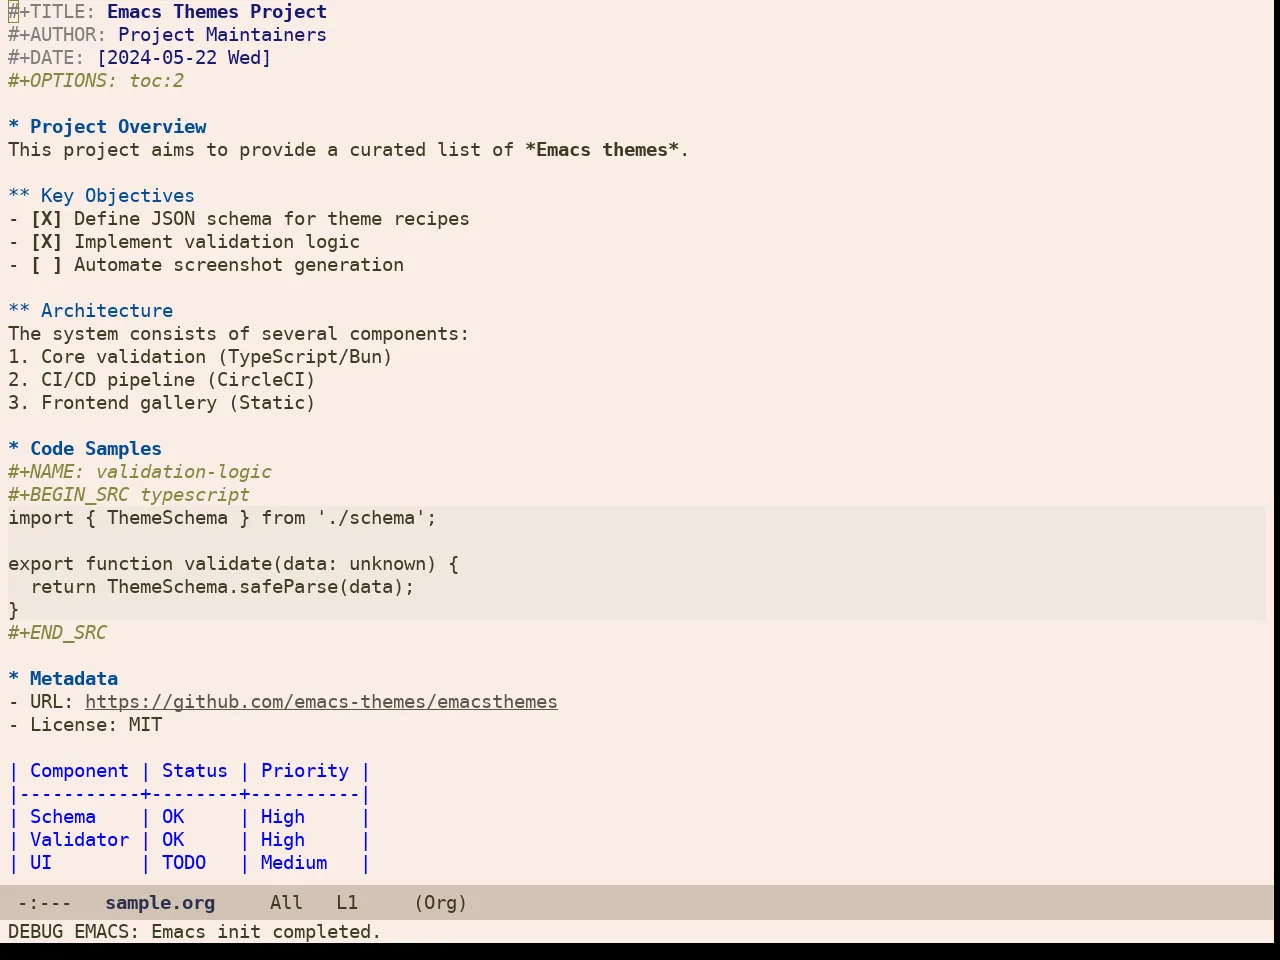Click the 'High' priority cell in Validator row
The image size is (1280, 960).
pos(283,840)
